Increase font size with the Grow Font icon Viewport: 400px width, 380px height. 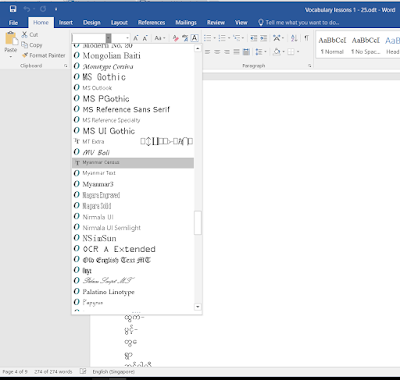click(136, 38)
